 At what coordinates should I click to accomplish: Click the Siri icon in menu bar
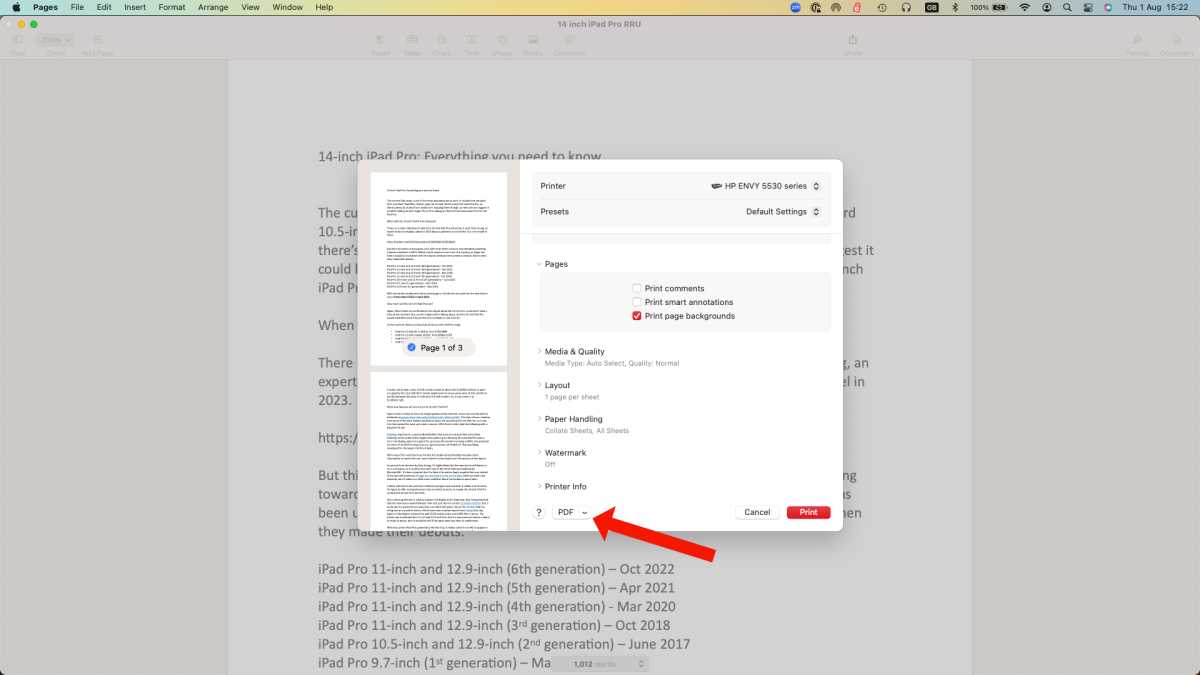1108,7
